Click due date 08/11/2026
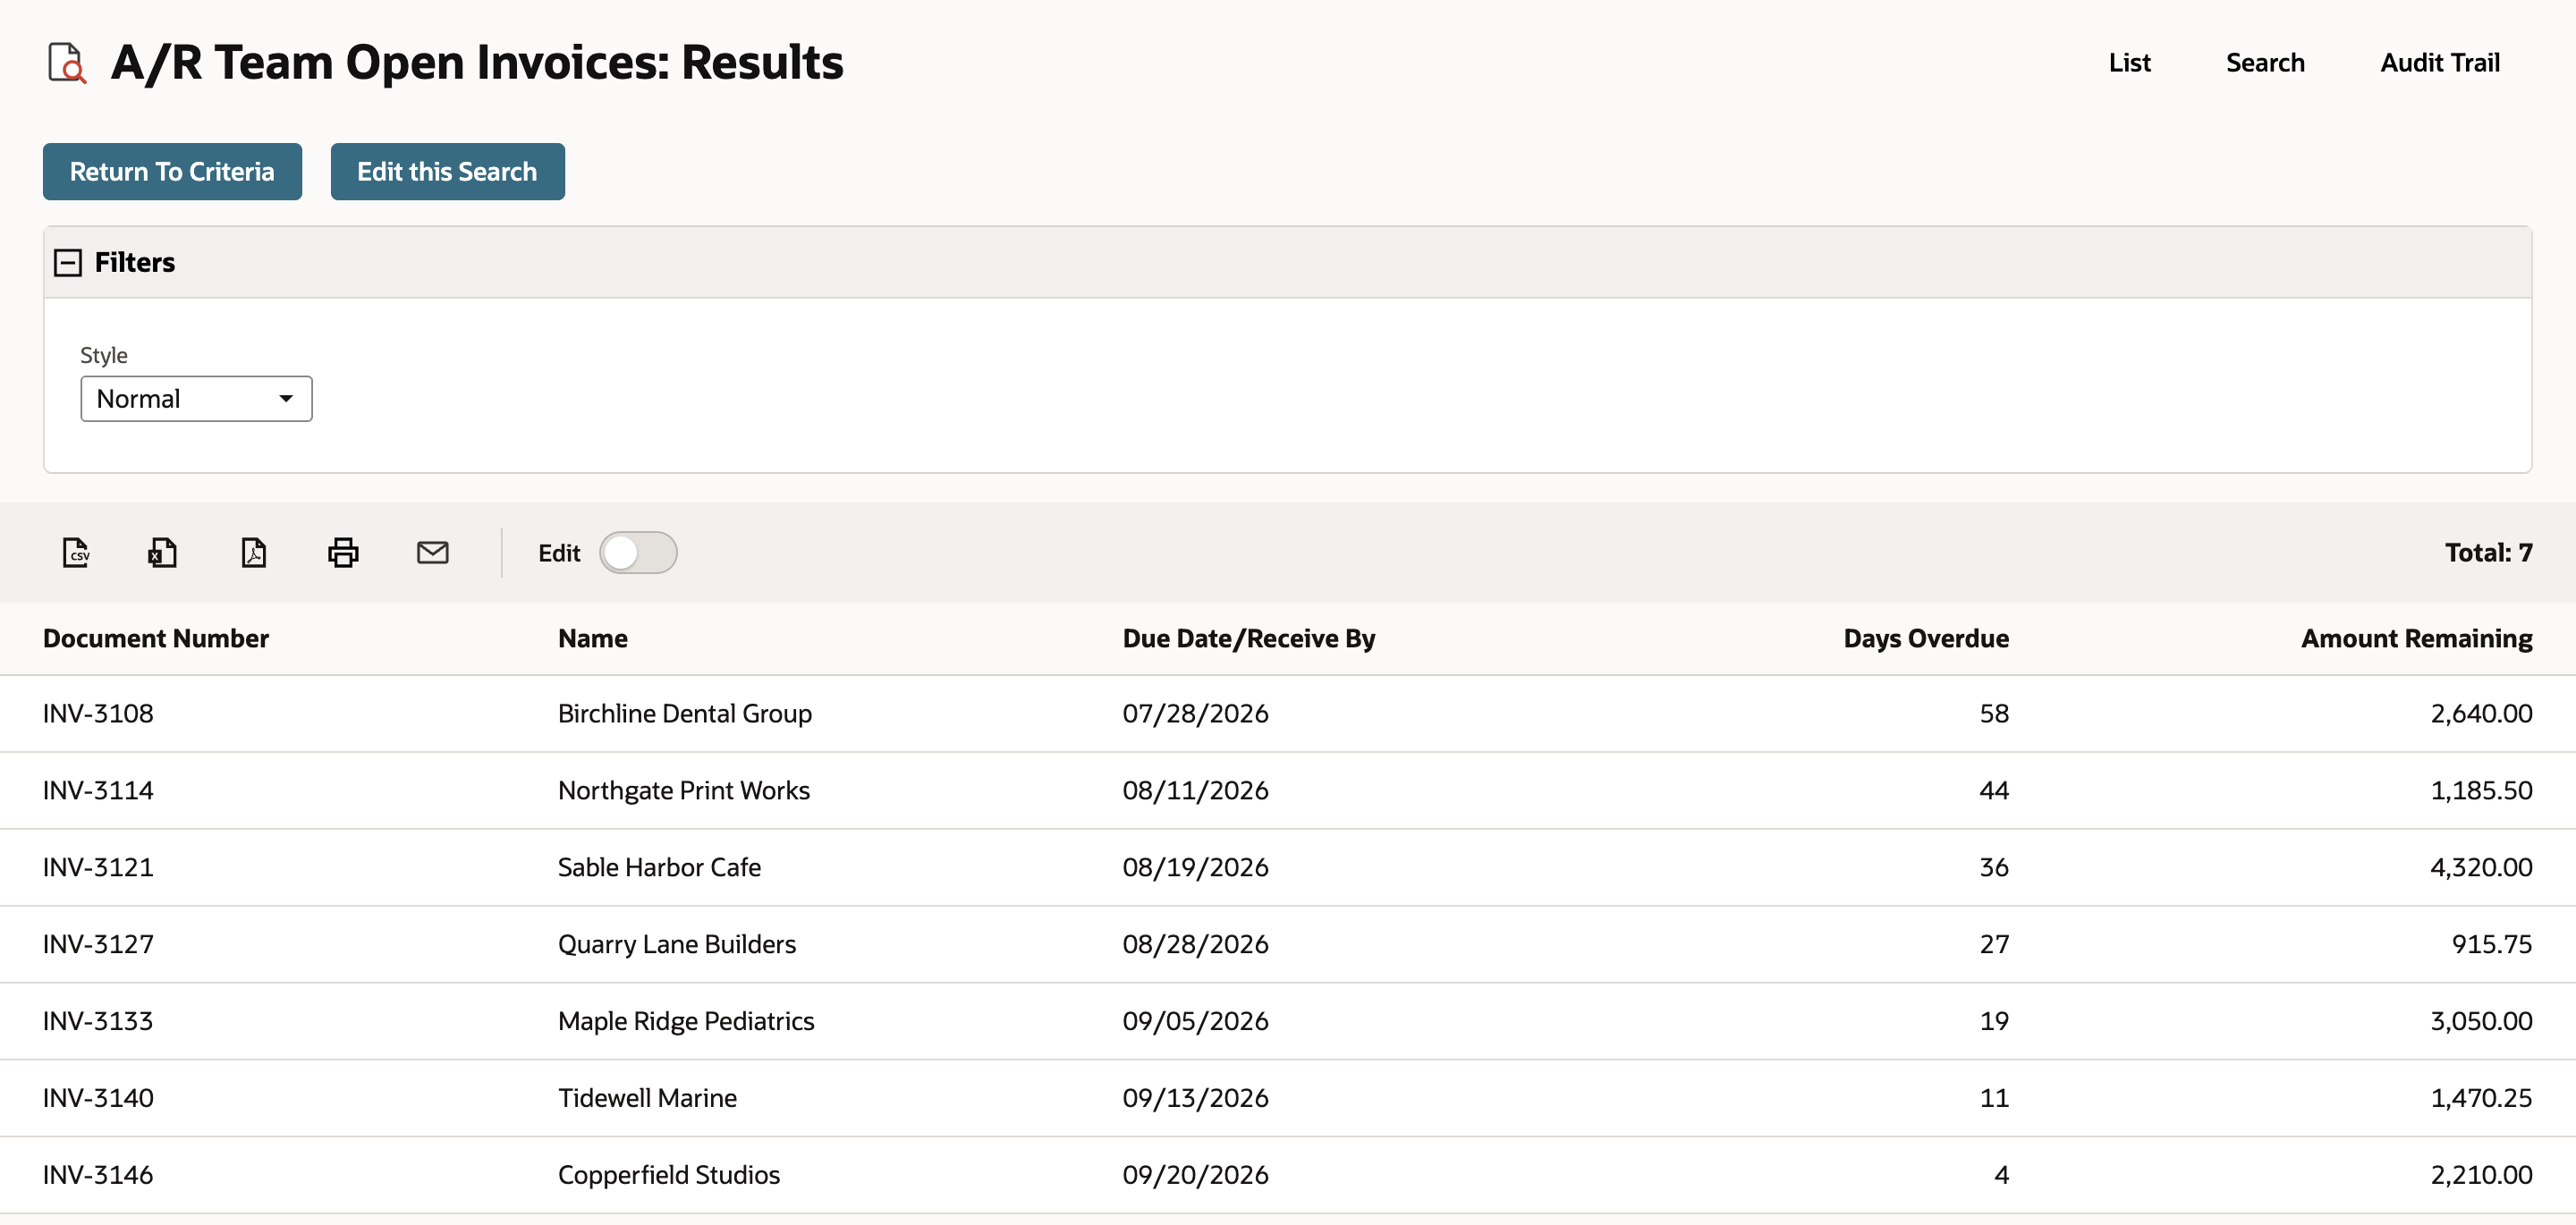This screenshot has width=2576, height=1225. click(x=1195, y=790)
